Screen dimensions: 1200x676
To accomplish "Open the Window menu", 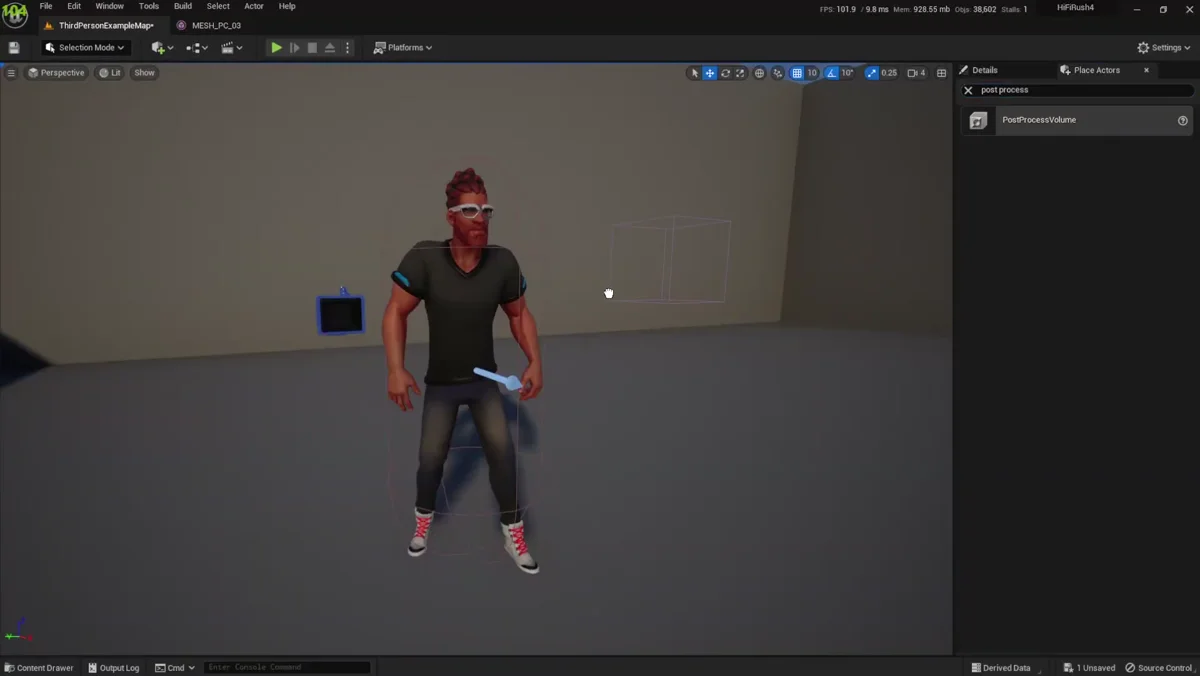I will tap(110, 6).
